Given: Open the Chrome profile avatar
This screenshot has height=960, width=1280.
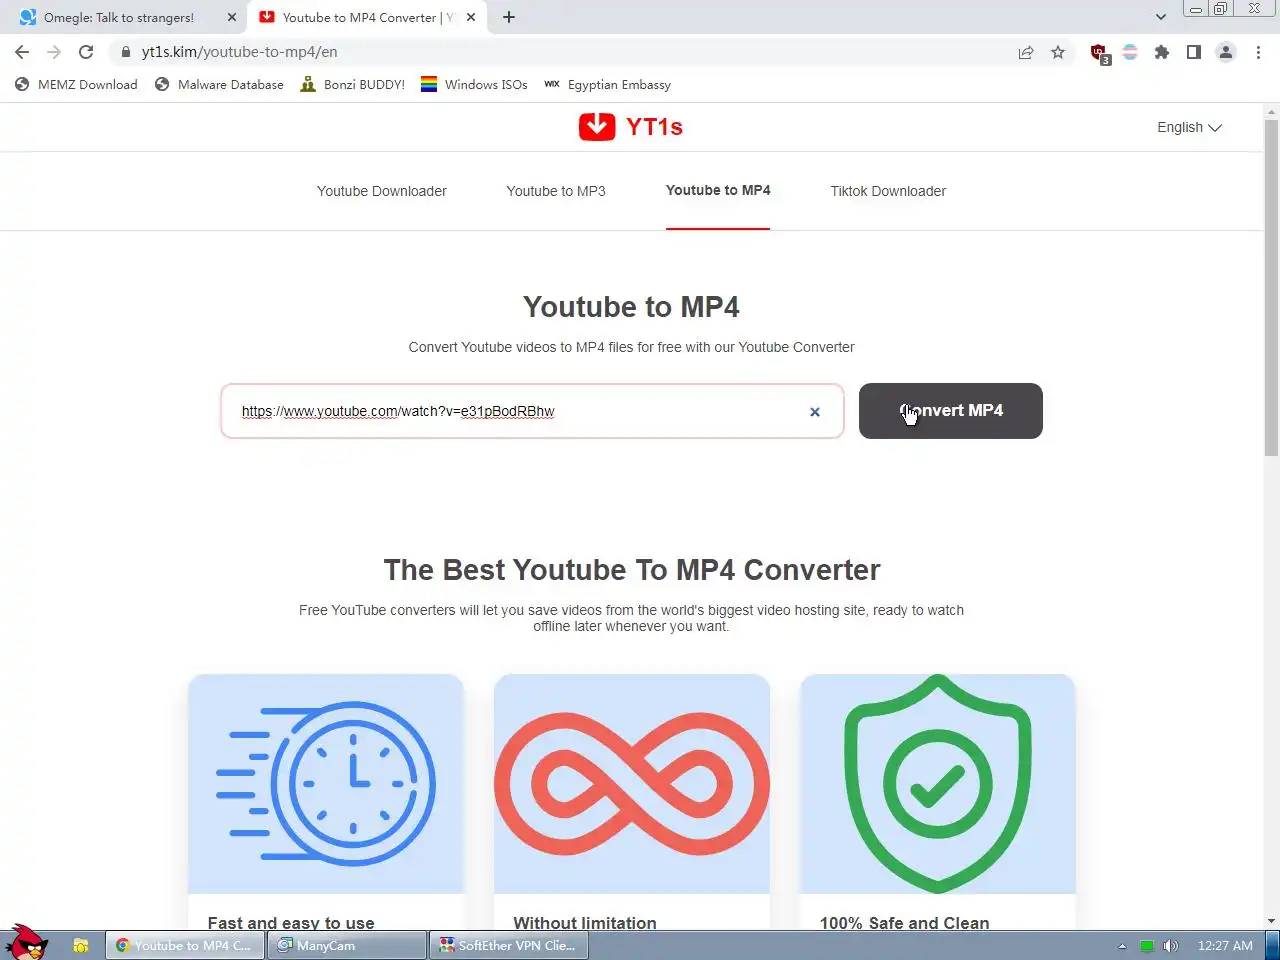Looking at the screenshot, I should (x=1226, y=52).
